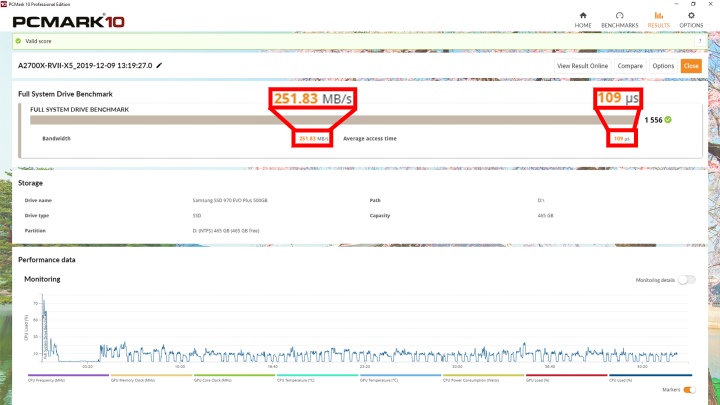720x405 pixels.
Task: Click the Full System Drive Benchmark heading
Action: 65,94
